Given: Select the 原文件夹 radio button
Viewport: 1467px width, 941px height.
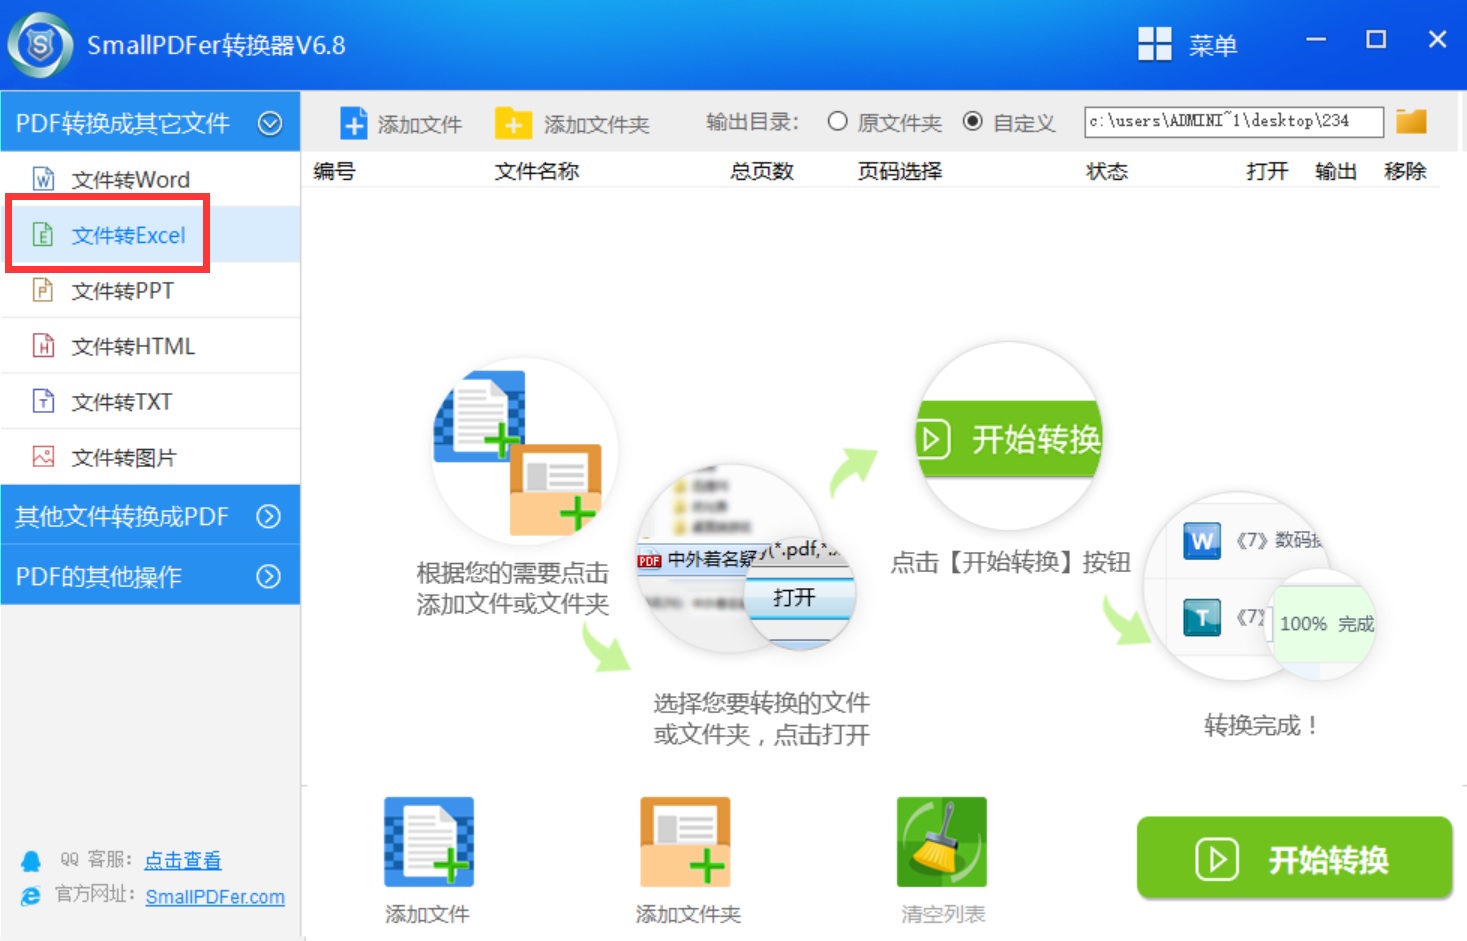Looking at the screenshot, I should [838, 121].
